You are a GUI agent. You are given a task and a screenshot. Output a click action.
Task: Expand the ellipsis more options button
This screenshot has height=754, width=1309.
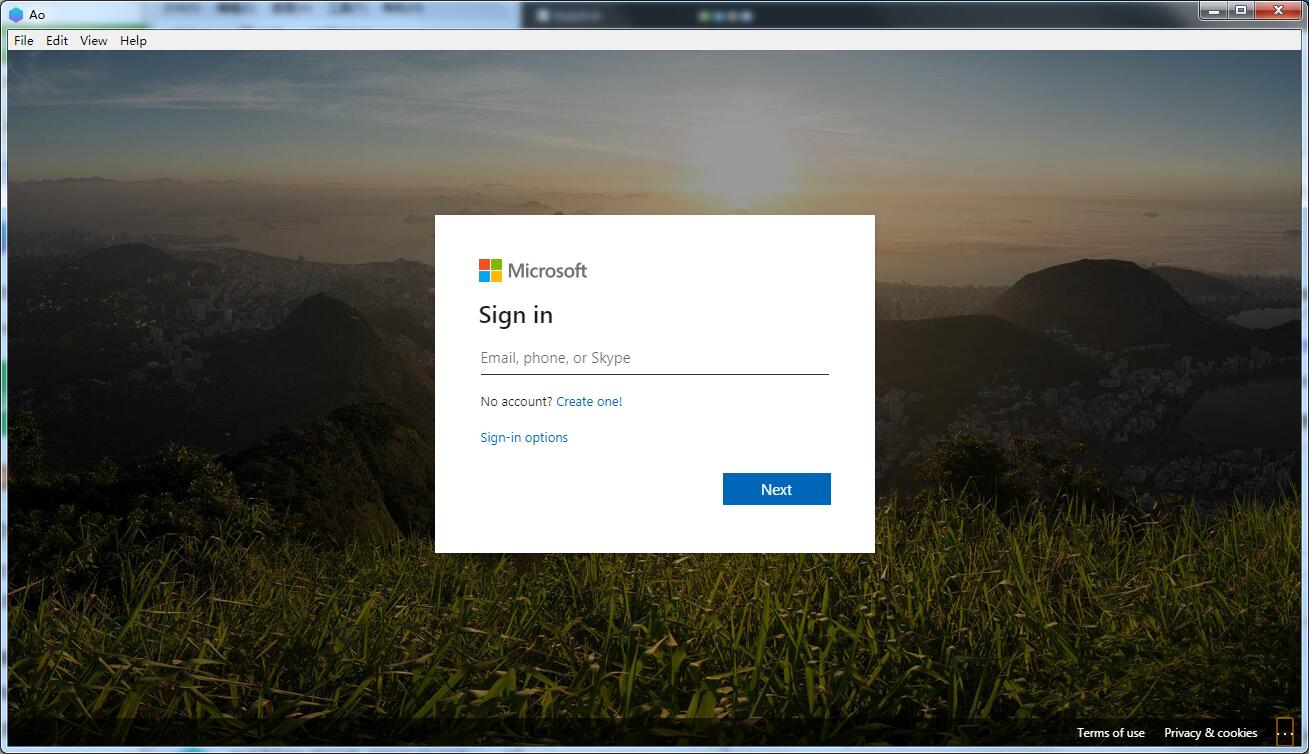[1285, 733]
